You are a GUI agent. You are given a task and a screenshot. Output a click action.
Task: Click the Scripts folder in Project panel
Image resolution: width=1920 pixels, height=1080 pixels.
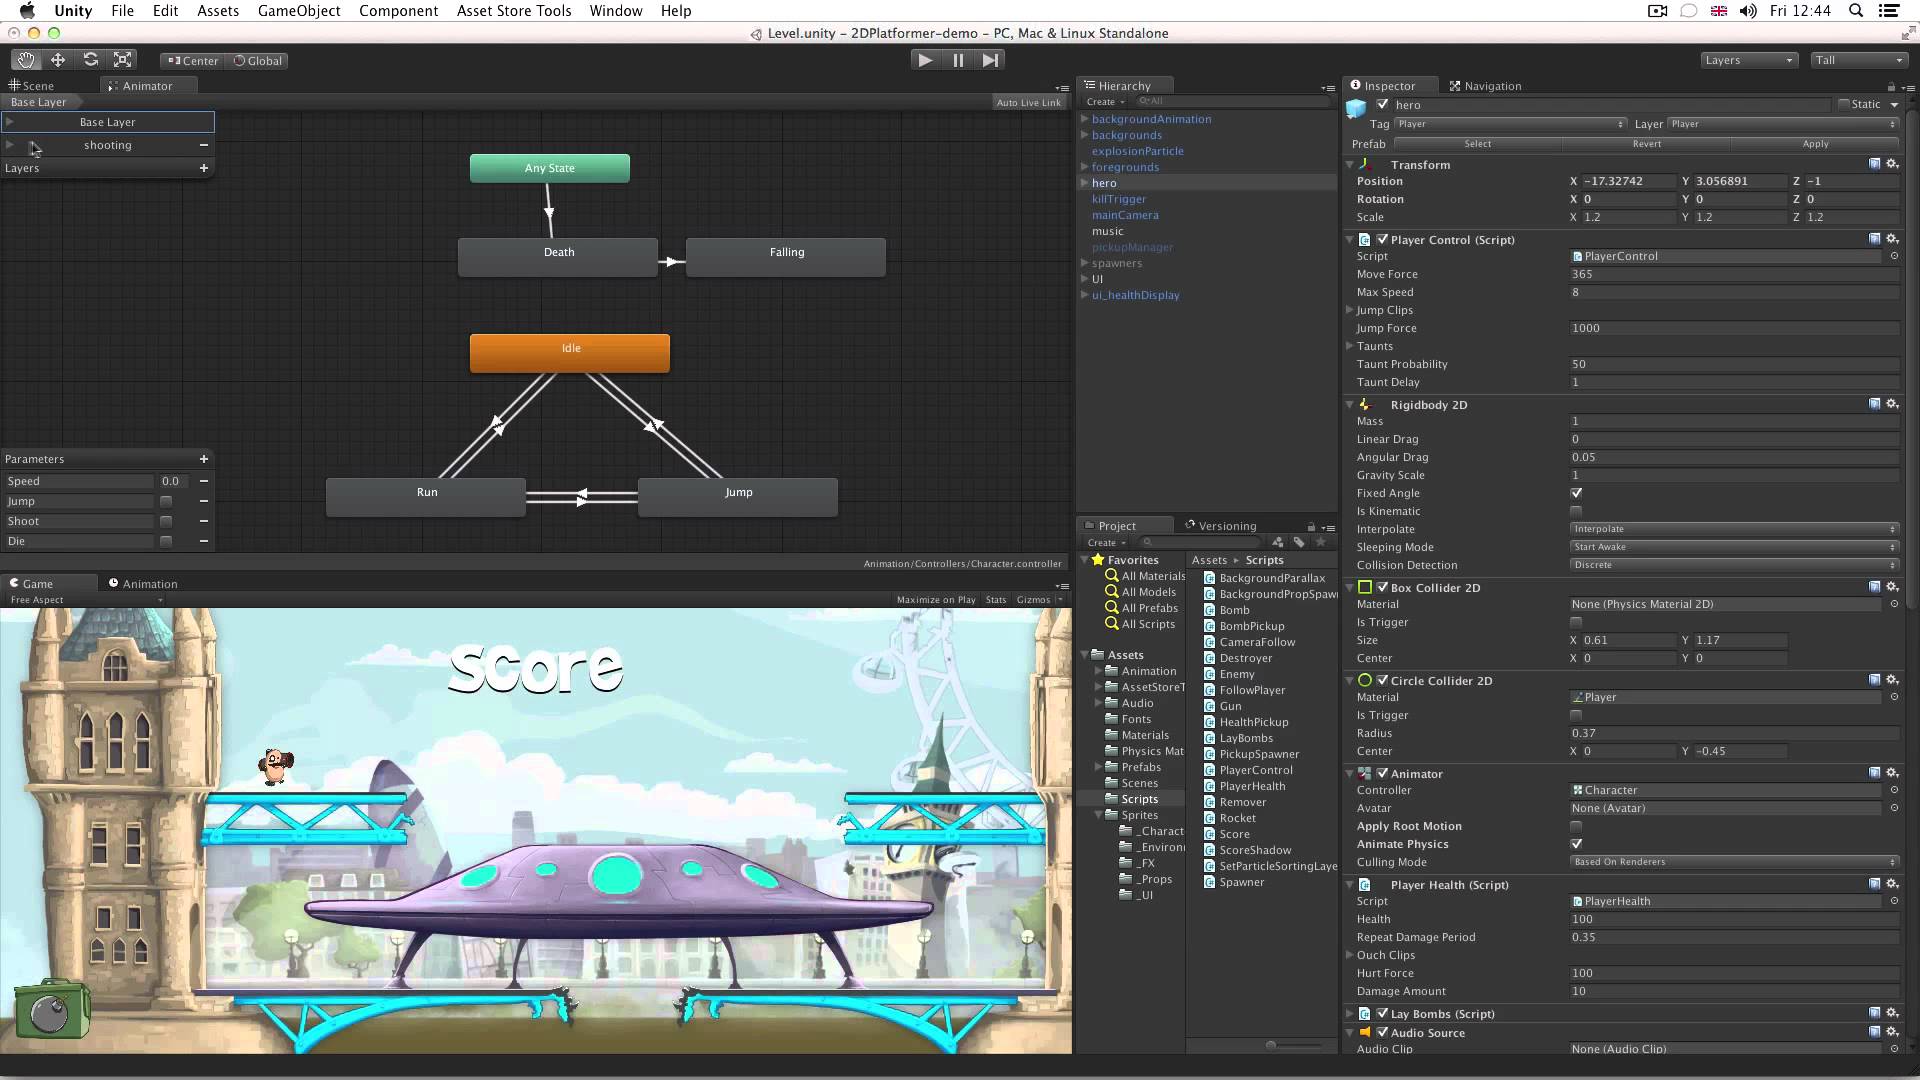click(1139, 798)
